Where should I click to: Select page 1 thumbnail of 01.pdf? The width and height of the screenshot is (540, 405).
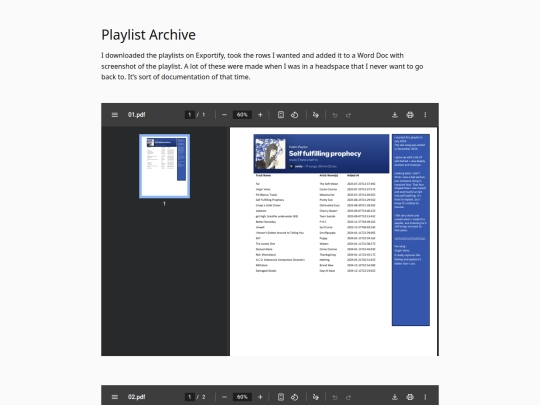[x=164, y=166]
